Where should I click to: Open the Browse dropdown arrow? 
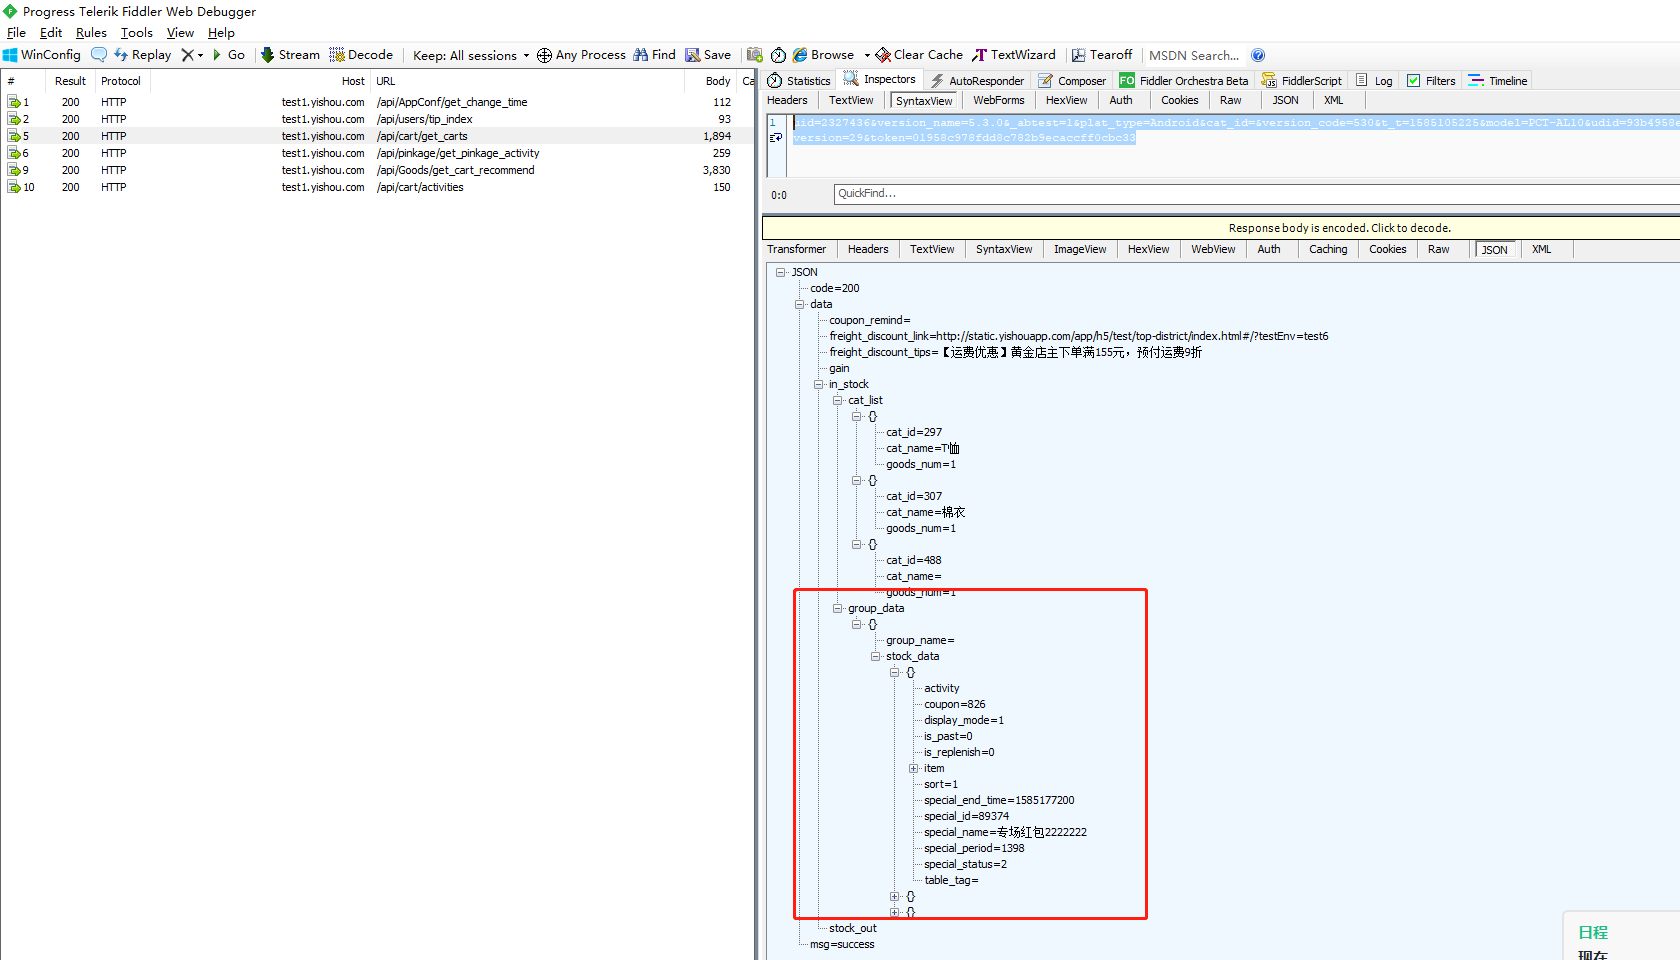click(x=867, y=55)
